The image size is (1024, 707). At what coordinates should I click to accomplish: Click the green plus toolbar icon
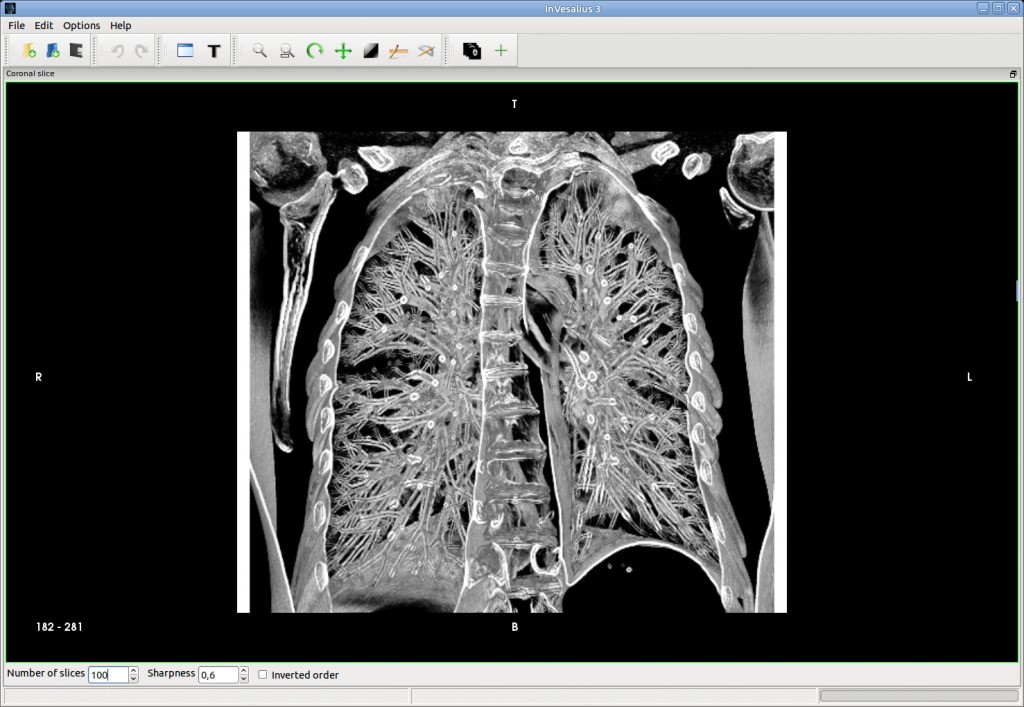point(501,51)
